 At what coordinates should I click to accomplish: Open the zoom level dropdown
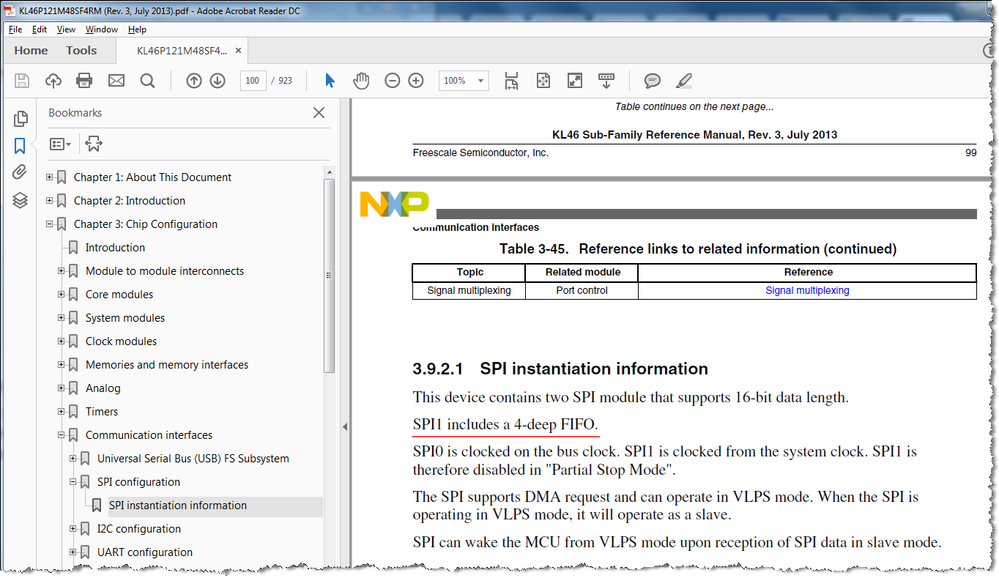[x=480, y=81]
